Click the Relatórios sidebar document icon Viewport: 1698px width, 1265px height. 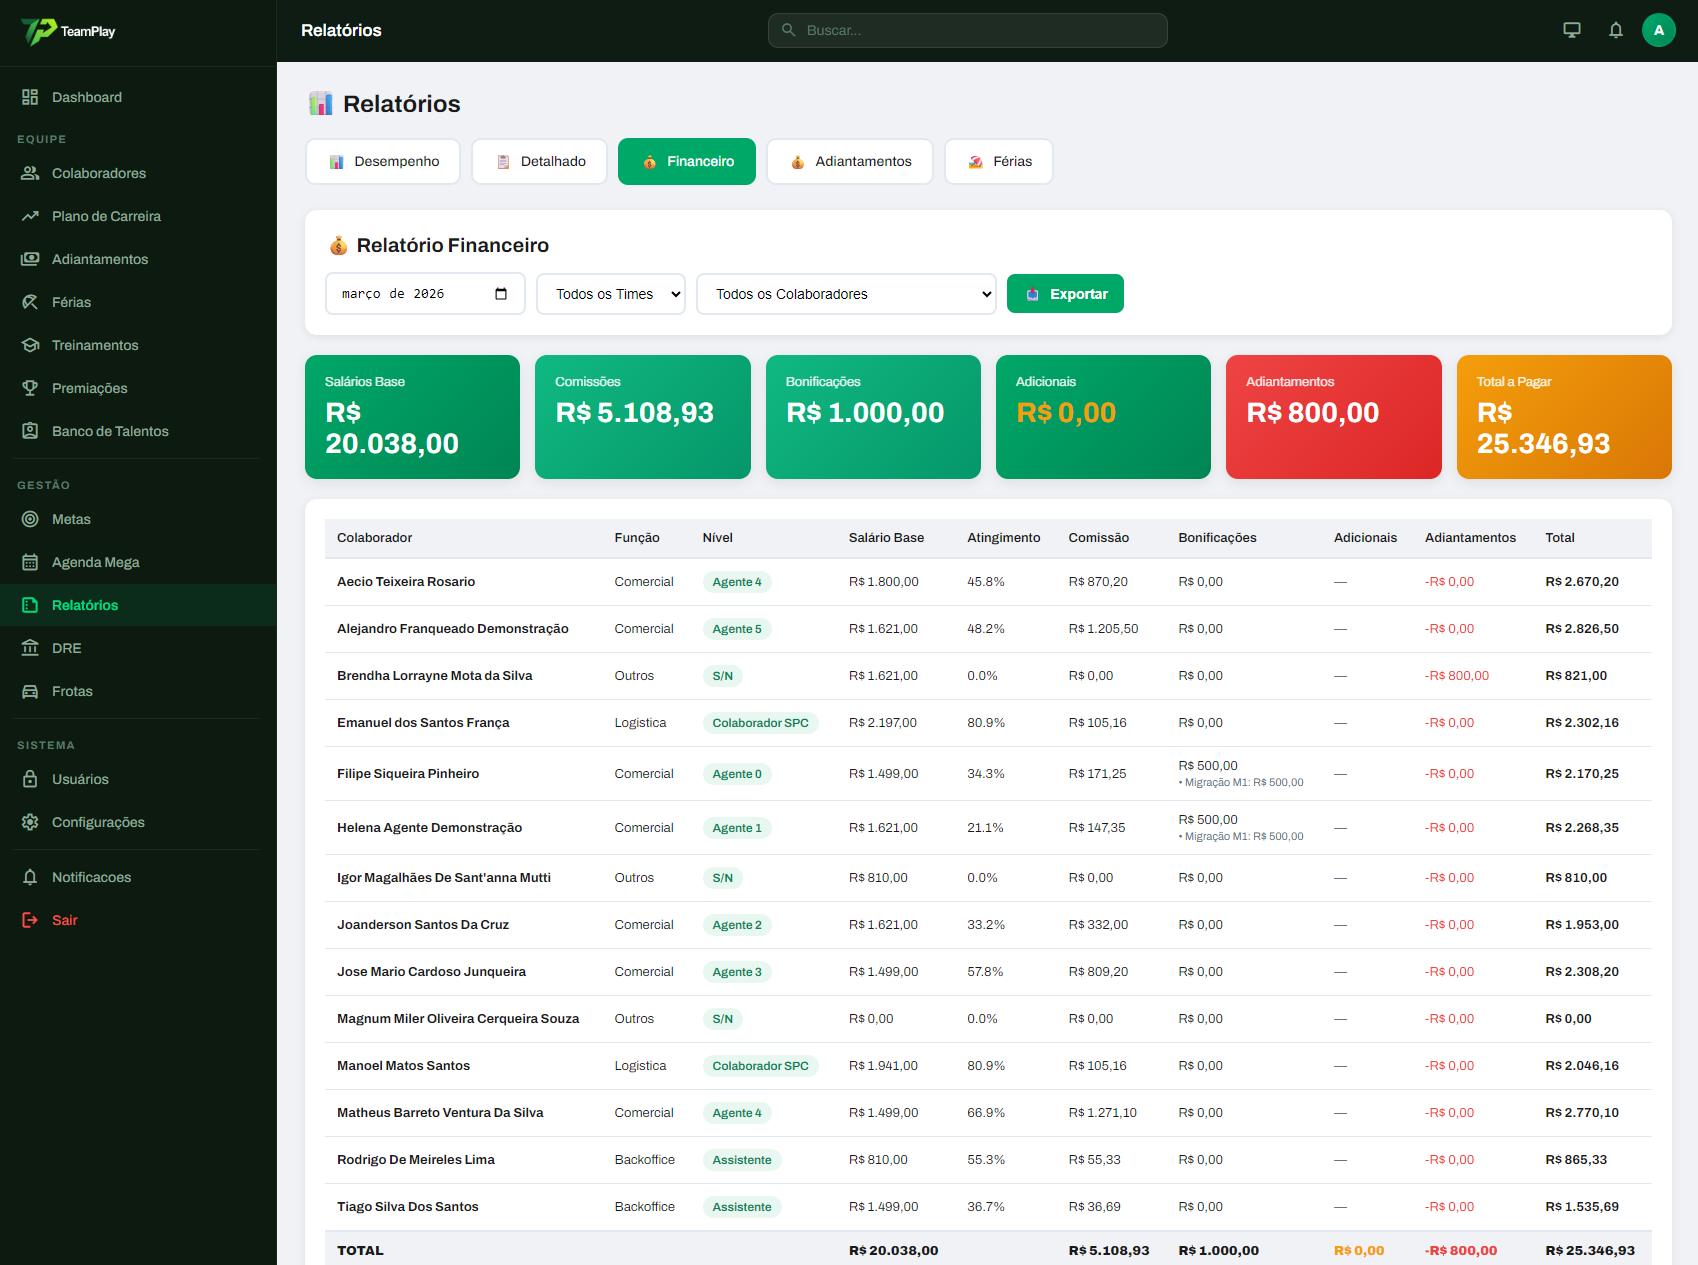point(30,605)
